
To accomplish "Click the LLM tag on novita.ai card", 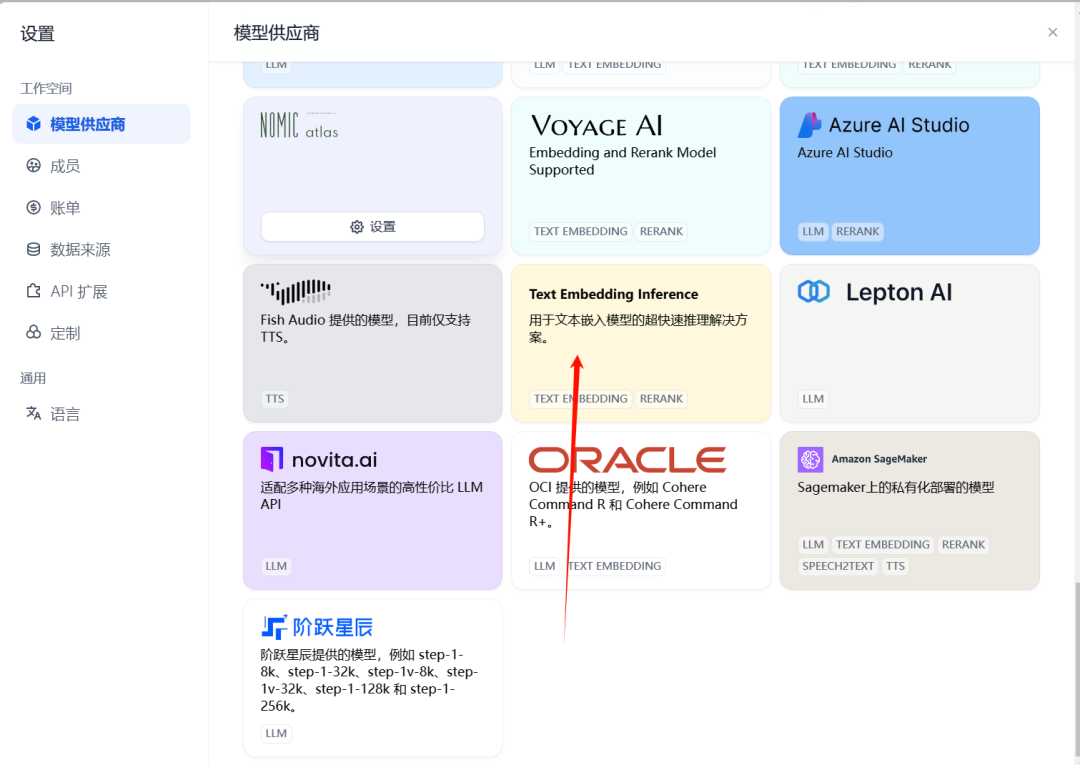I will [276, 566].
